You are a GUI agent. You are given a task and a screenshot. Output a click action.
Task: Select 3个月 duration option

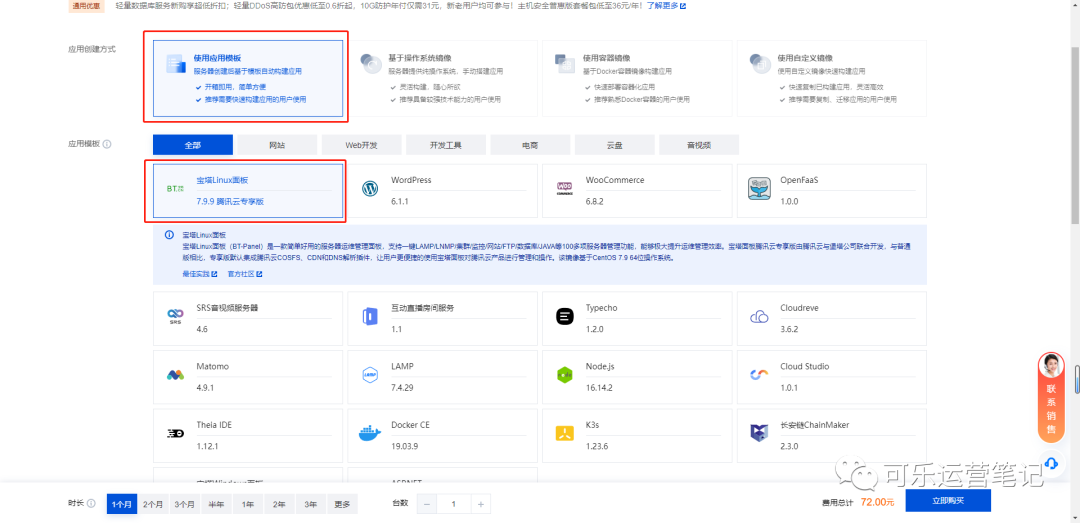185,504
